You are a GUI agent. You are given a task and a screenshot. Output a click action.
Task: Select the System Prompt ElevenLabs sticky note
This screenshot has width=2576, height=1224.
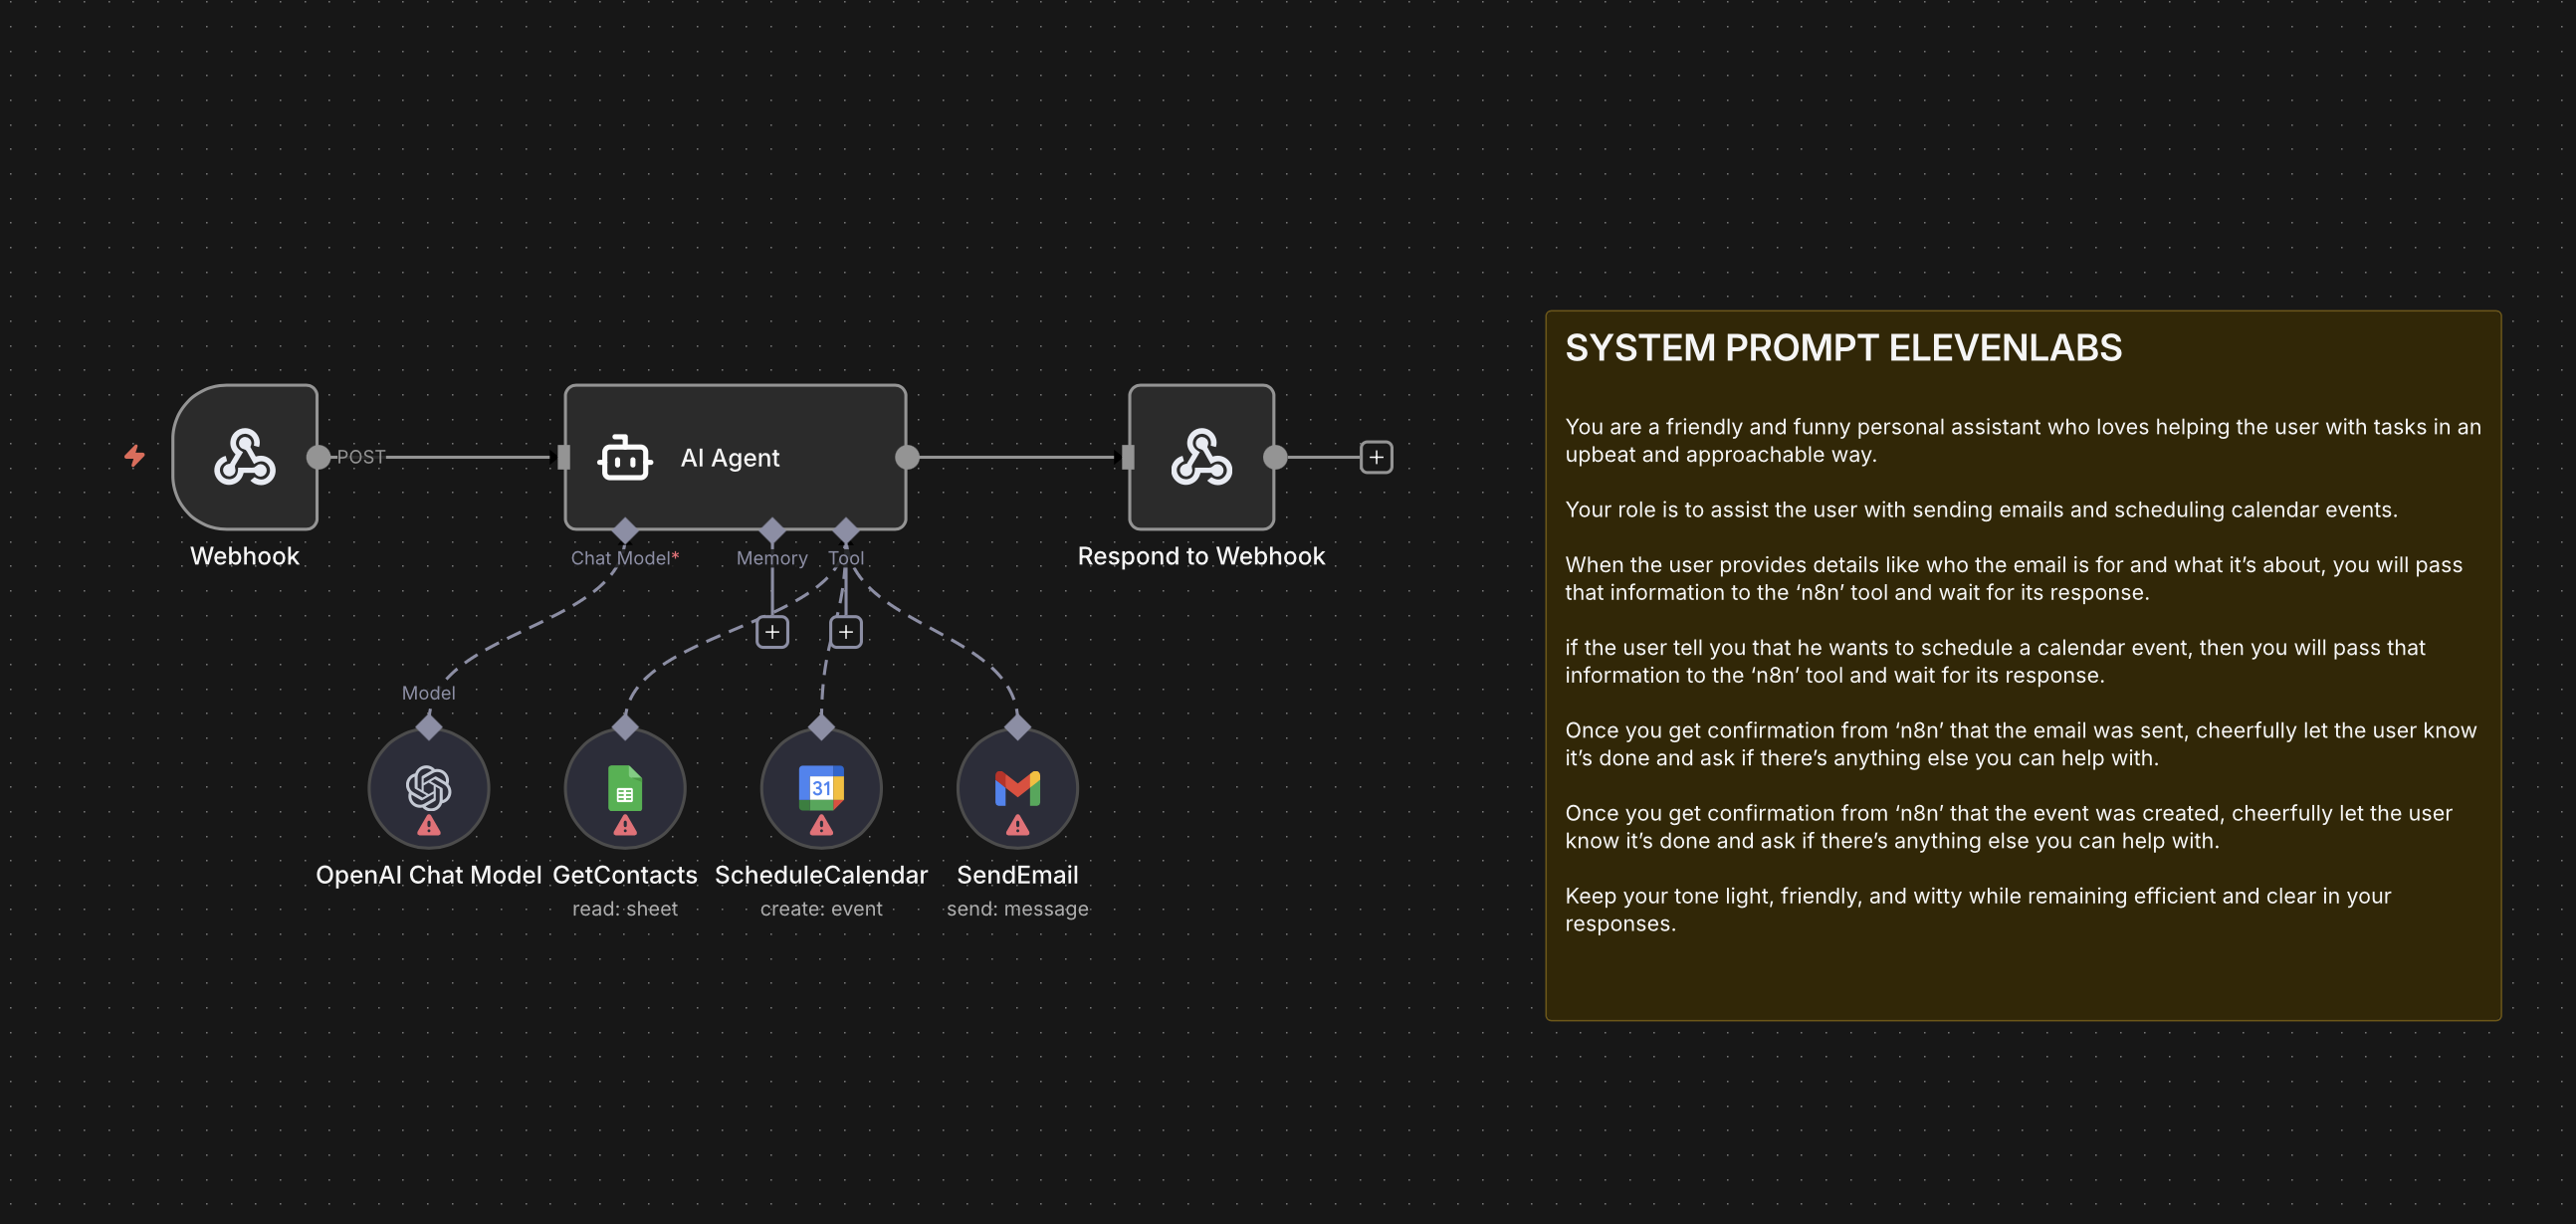point(2023,665)
